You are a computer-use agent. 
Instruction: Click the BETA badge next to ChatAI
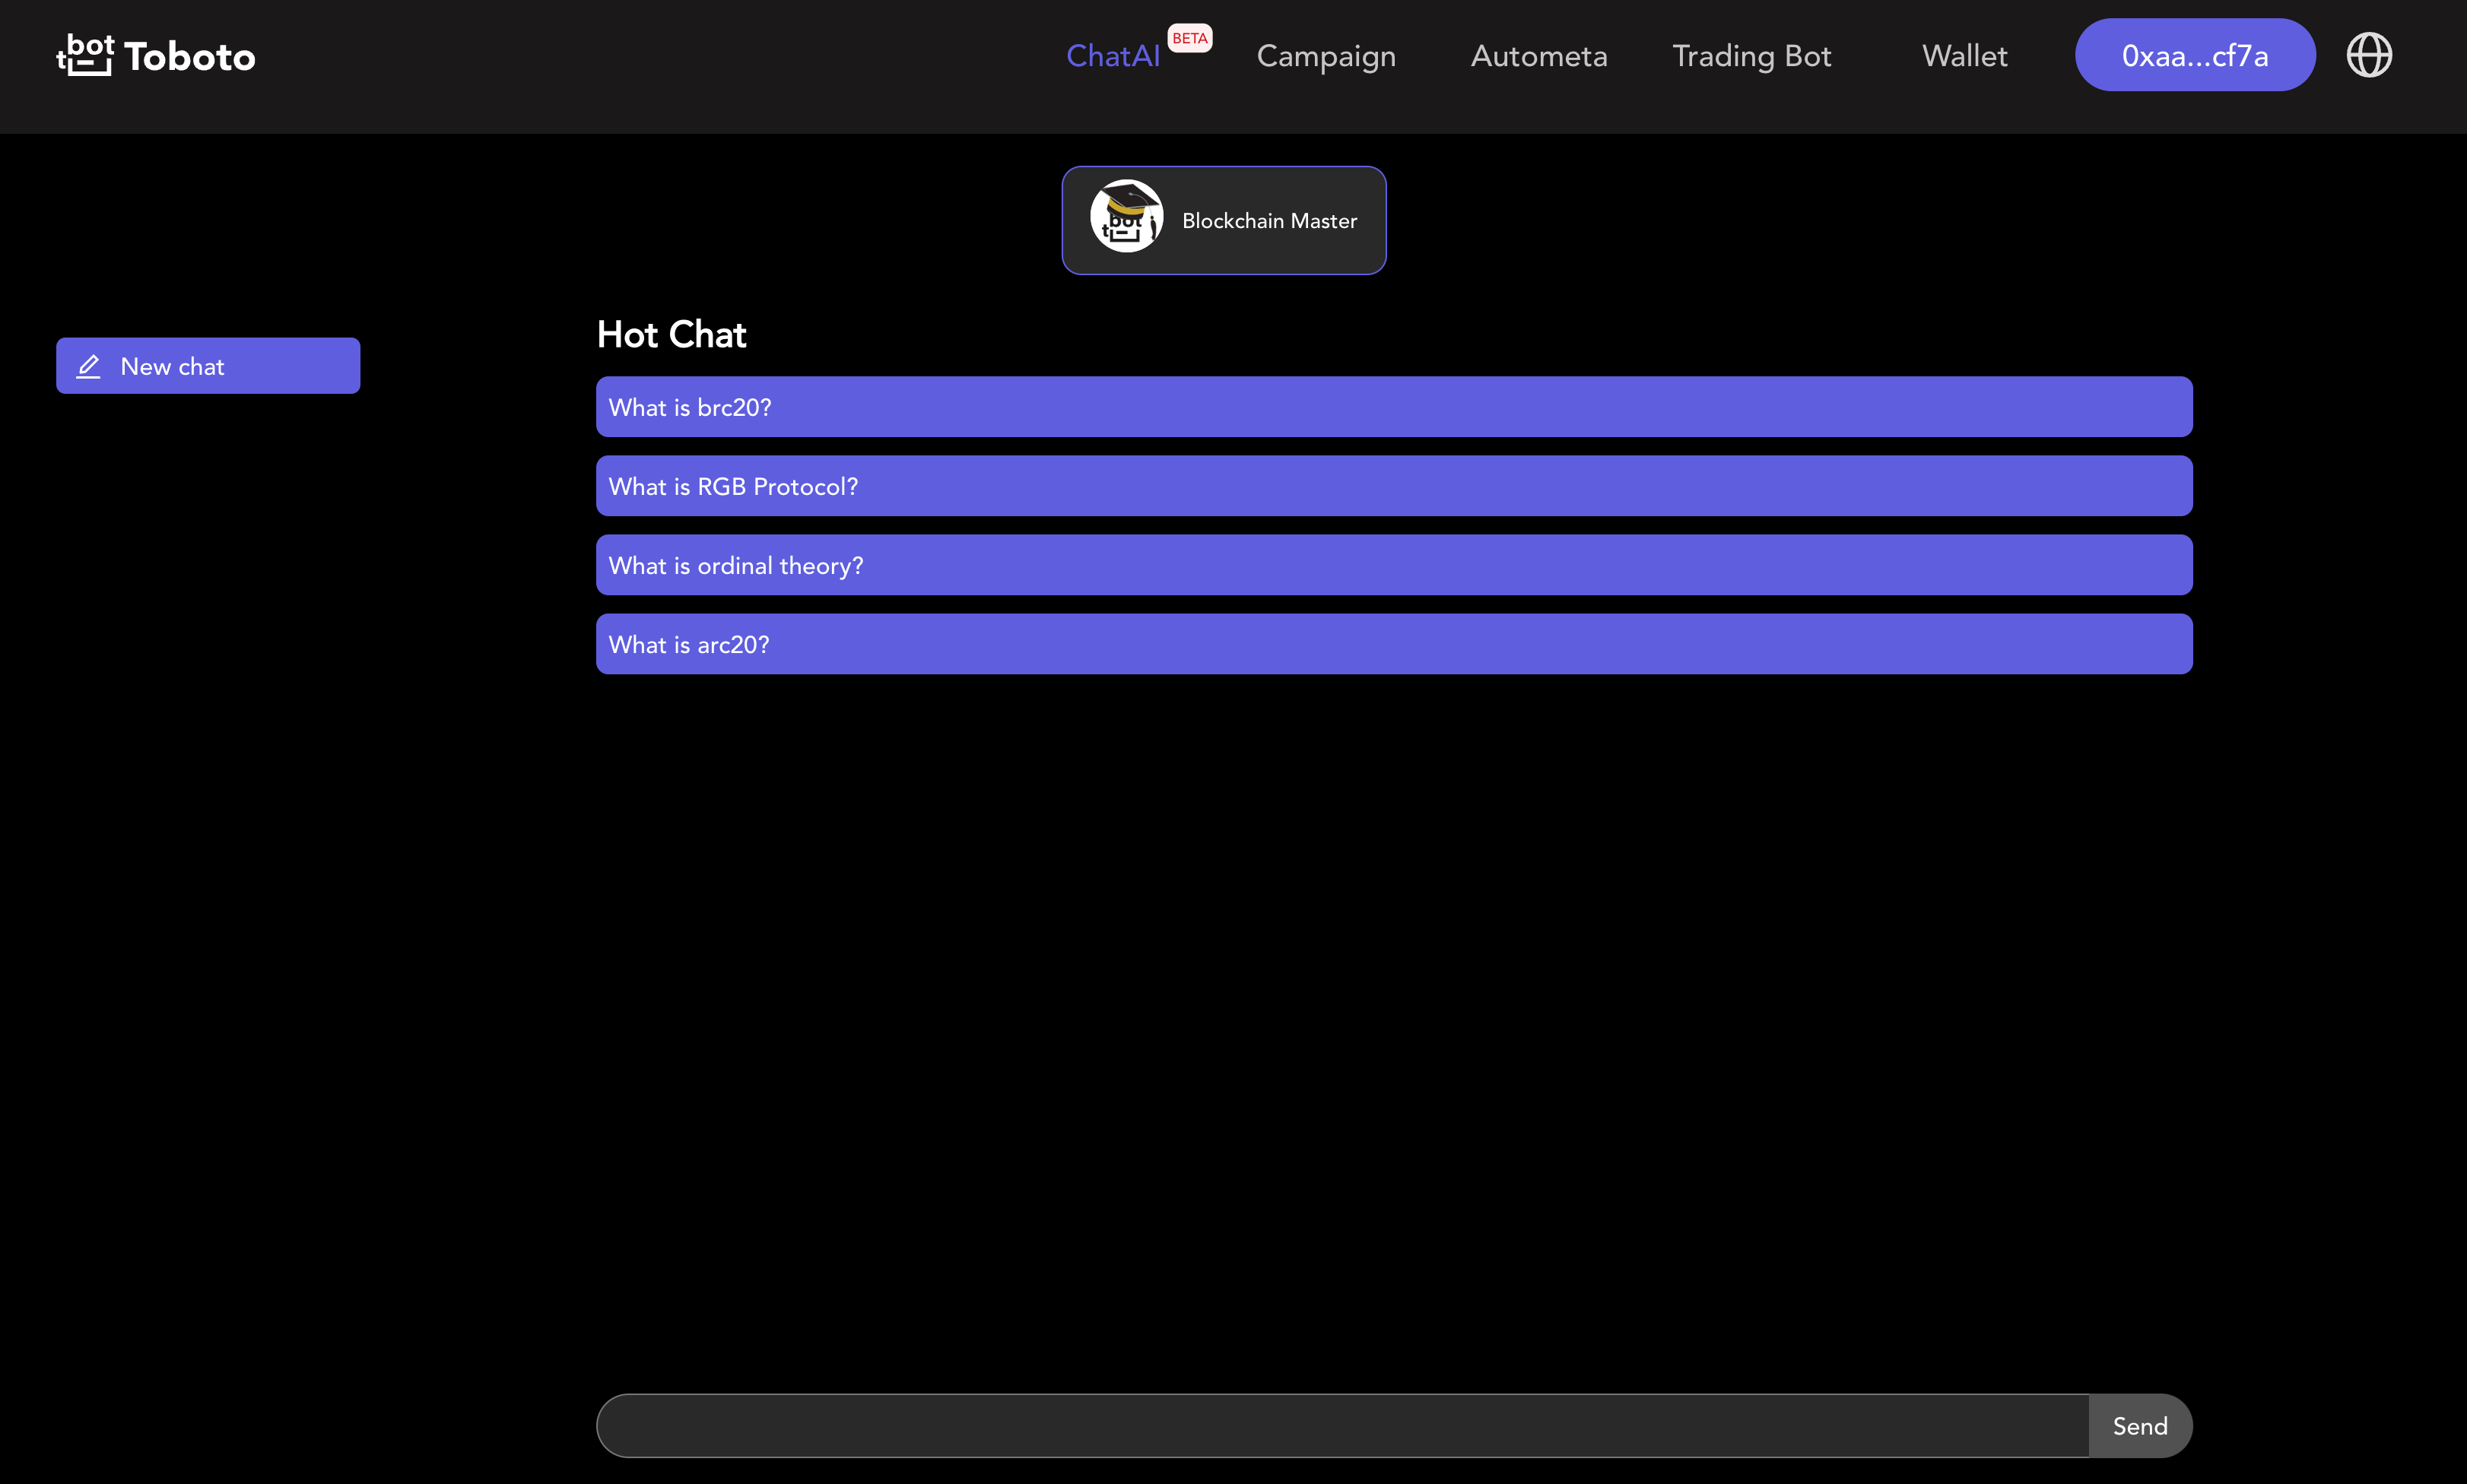(x=1189, y=38)
